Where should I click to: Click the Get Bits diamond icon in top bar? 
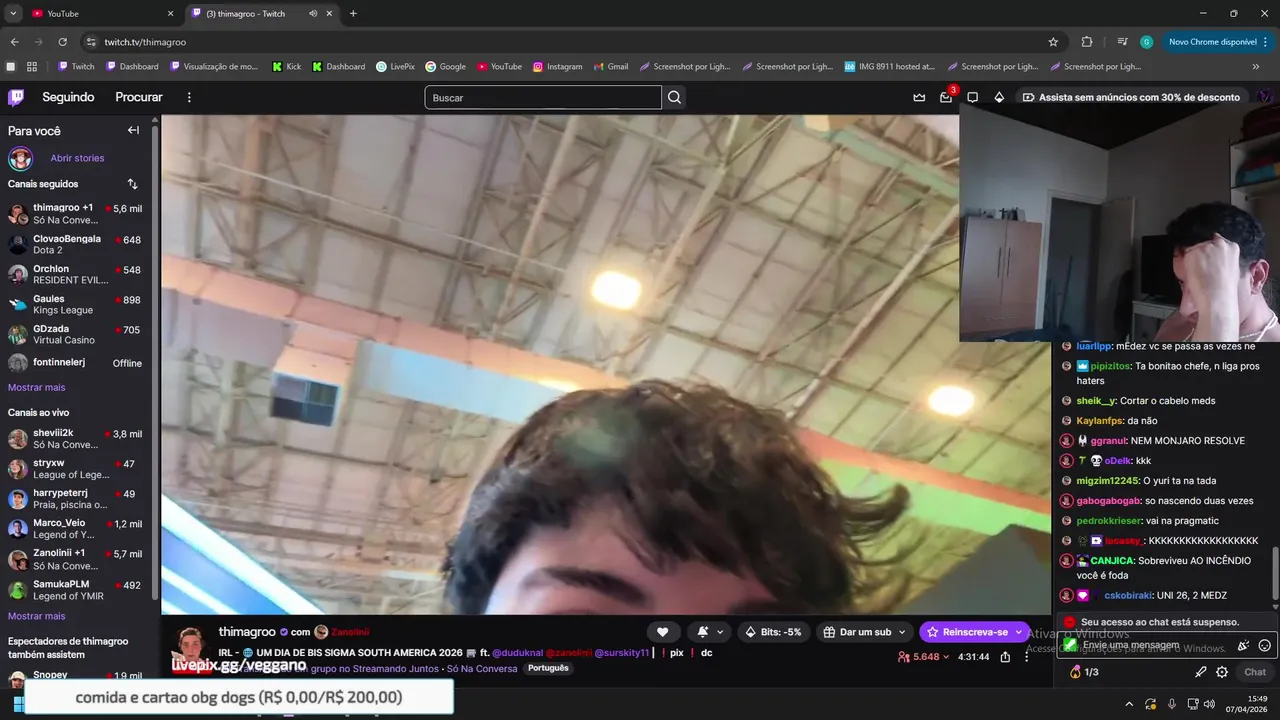(998, 97)
